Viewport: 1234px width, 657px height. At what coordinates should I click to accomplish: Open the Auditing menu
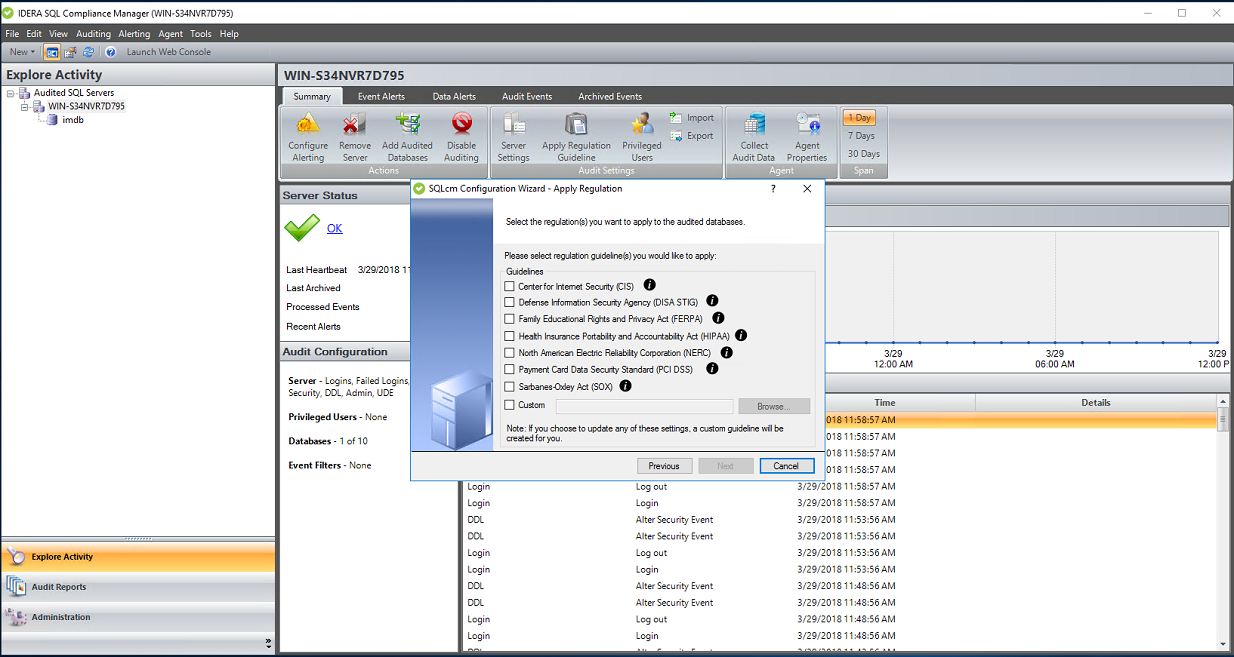94,34
